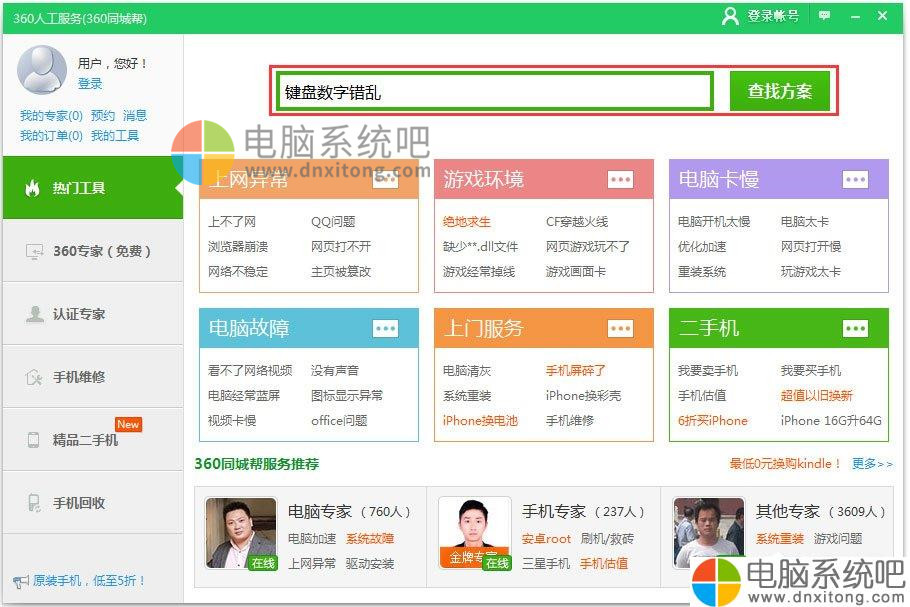Select the 热门工具 sidebar tab
Image resolution: width=910 pixels, height=607 pixels.
click(93, 187)
